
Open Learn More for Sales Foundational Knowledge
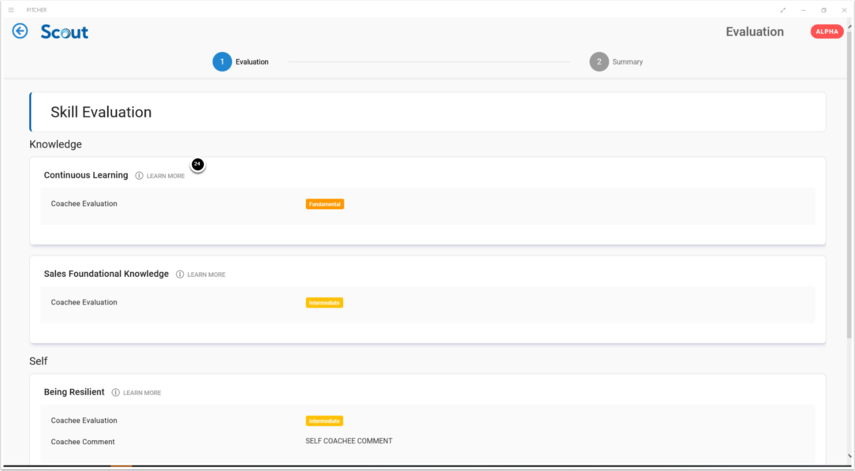click(x=206, y=274)
